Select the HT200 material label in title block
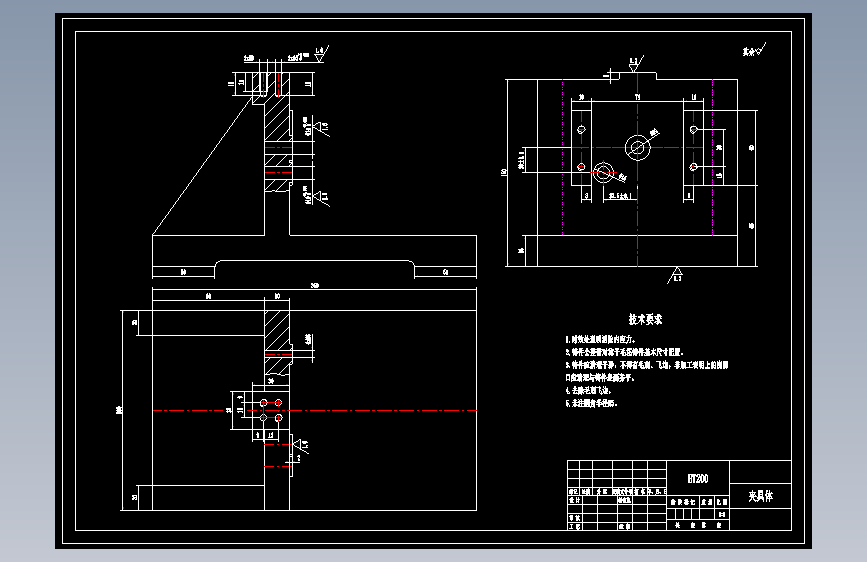This screenshot has height=562, width=867. 698,479
